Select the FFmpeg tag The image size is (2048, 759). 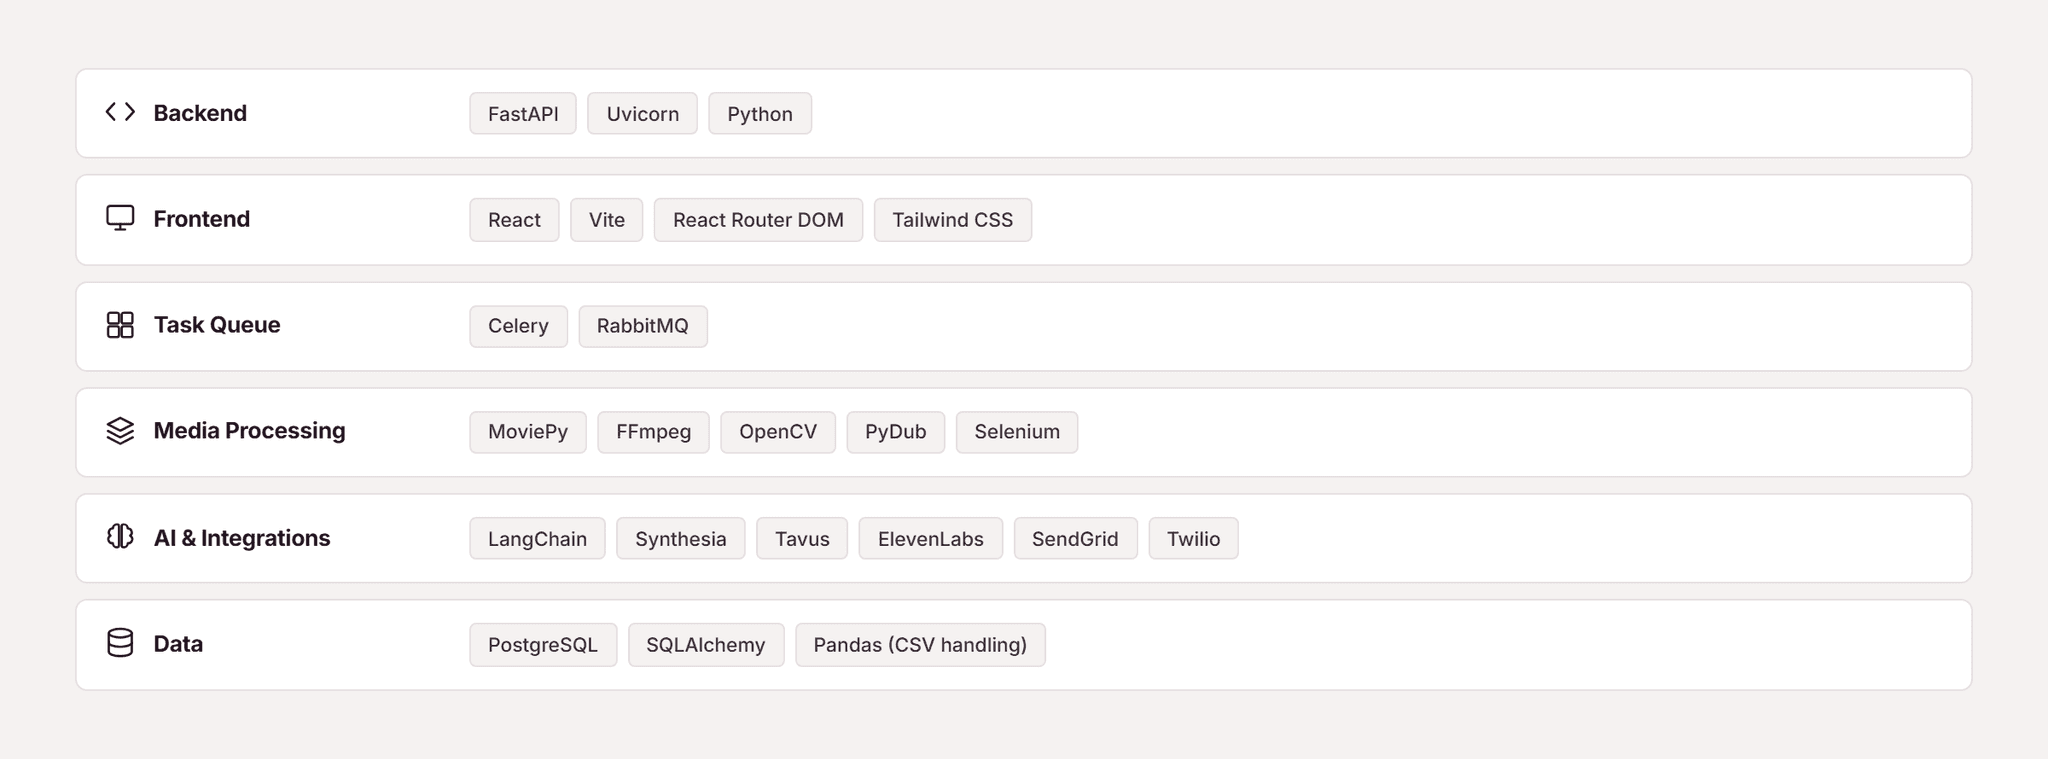pyautogui.click(x=654, y=432)
